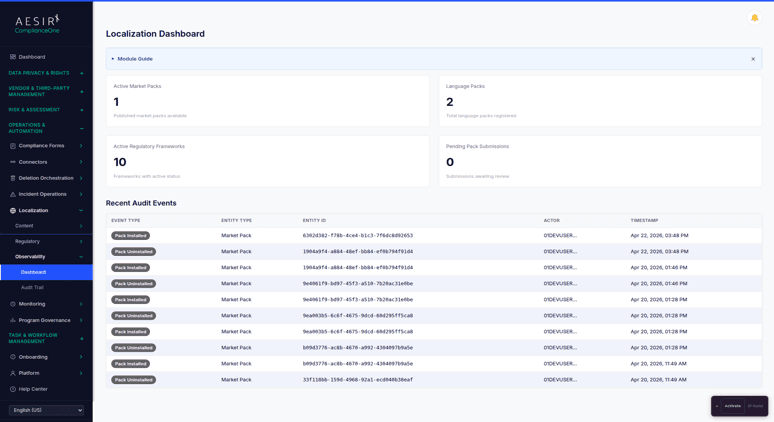Viewport: 774px width, 422px height.
Task: Click the Module Guide link text
Action: pyautogui.click(x=135, y=59)
